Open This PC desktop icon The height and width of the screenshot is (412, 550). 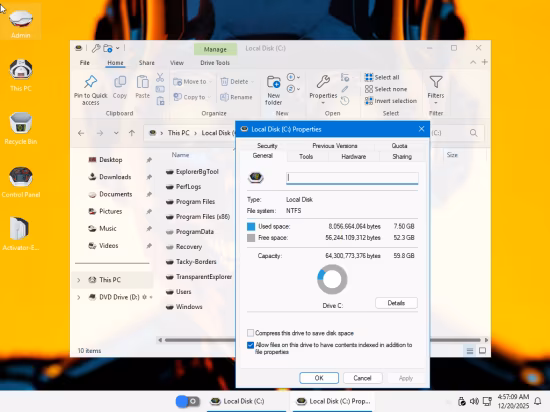21,75
